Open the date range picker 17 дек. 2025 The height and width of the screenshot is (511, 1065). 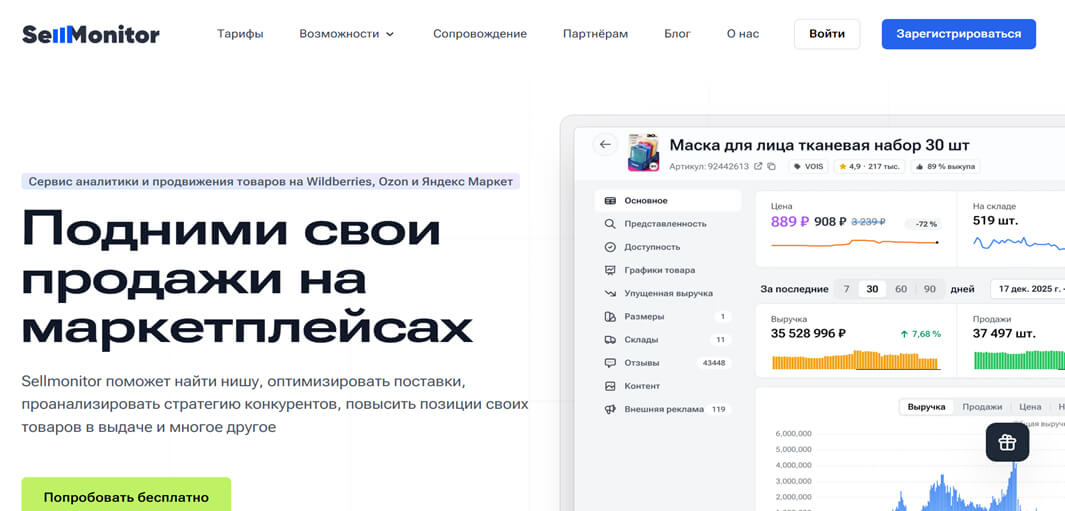1027,289
